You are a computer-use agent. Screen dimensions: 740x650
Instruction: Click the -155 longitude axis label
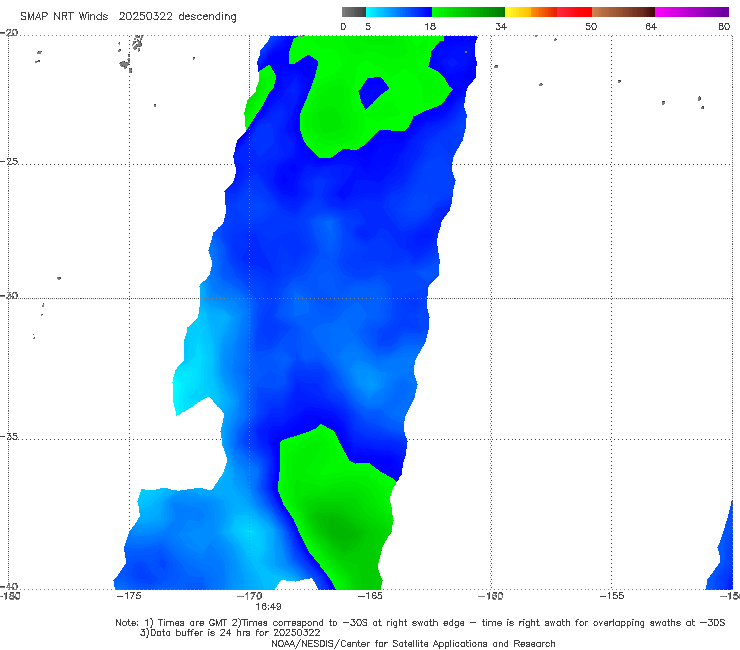coord(612,596)
